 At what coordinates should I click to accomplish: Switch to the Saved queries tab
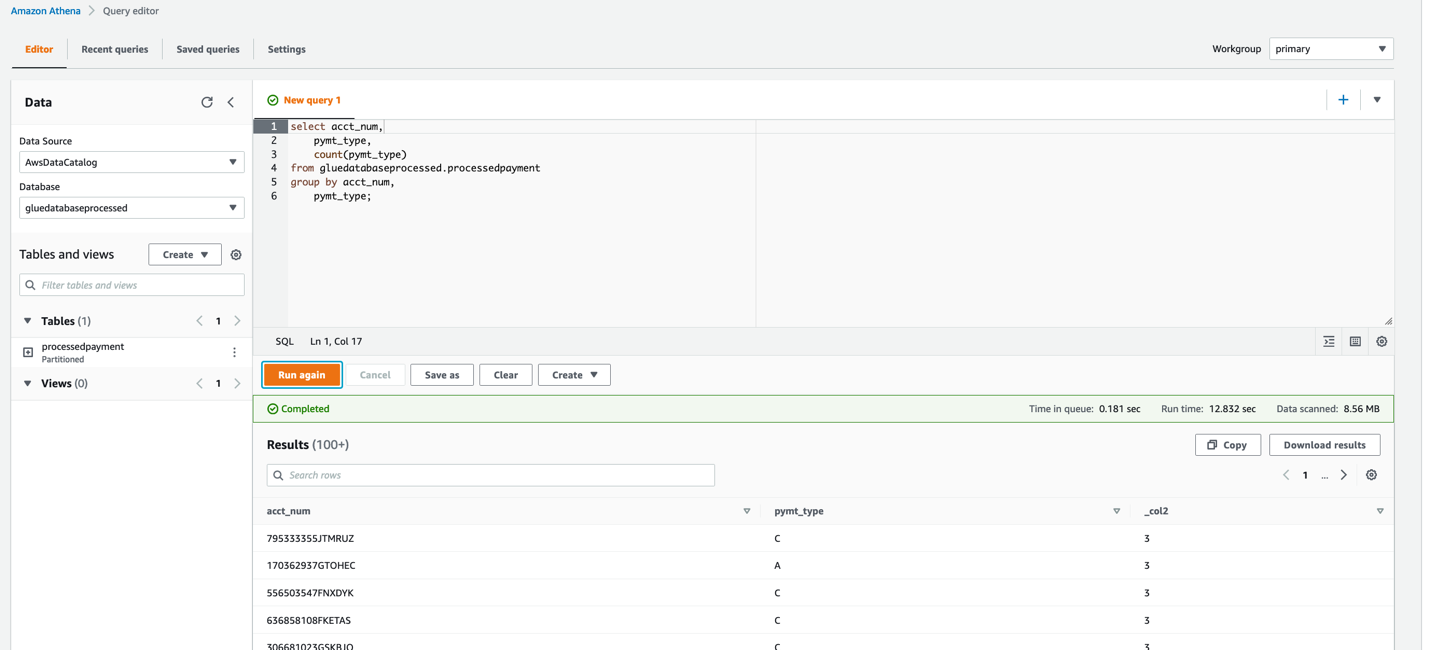[208, 49]
